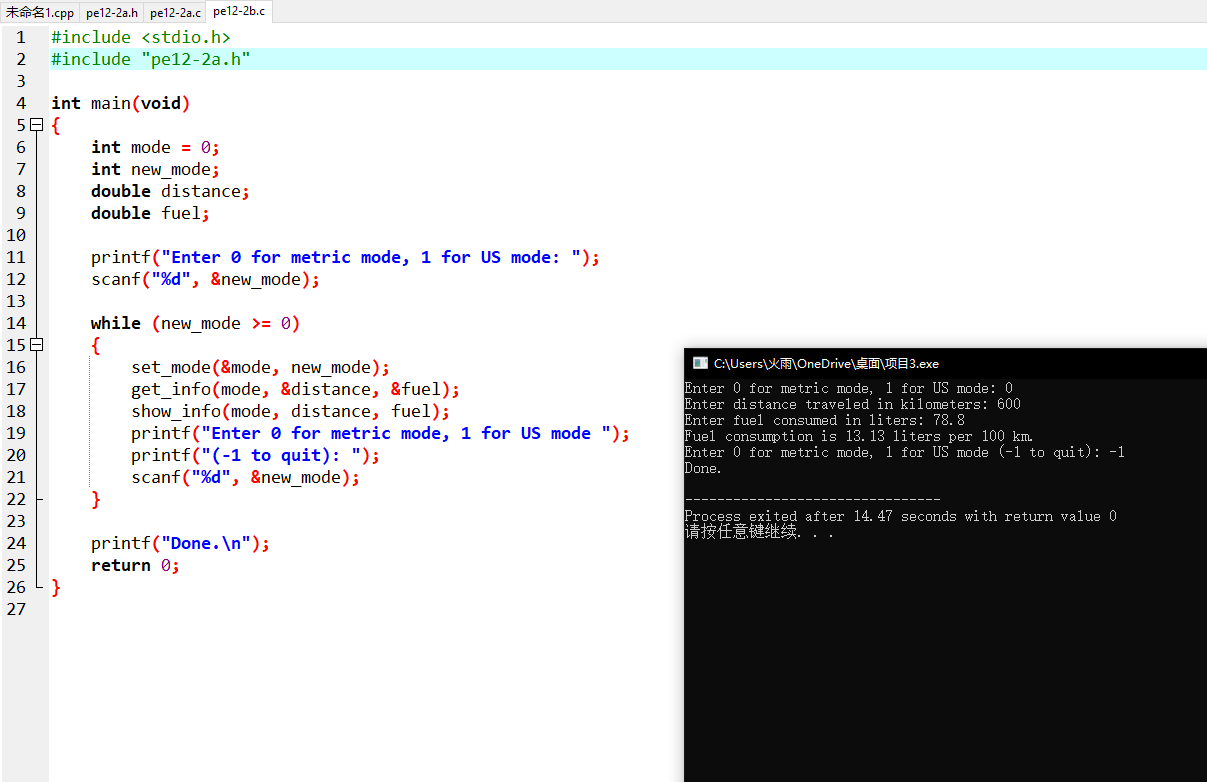Click the line int mode = 0;
Screen dimensions: 1207x782
pos(155,147)
